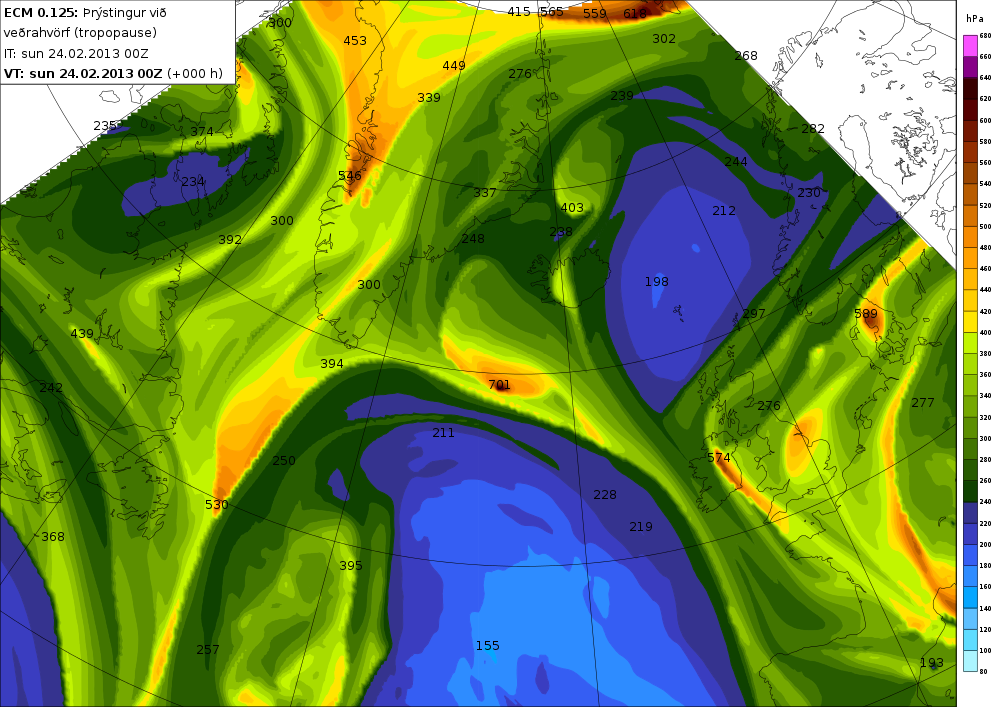Click the 'VT: sun 24.02.2013 00Z (+000 h)' line

(x=114, y=73)
